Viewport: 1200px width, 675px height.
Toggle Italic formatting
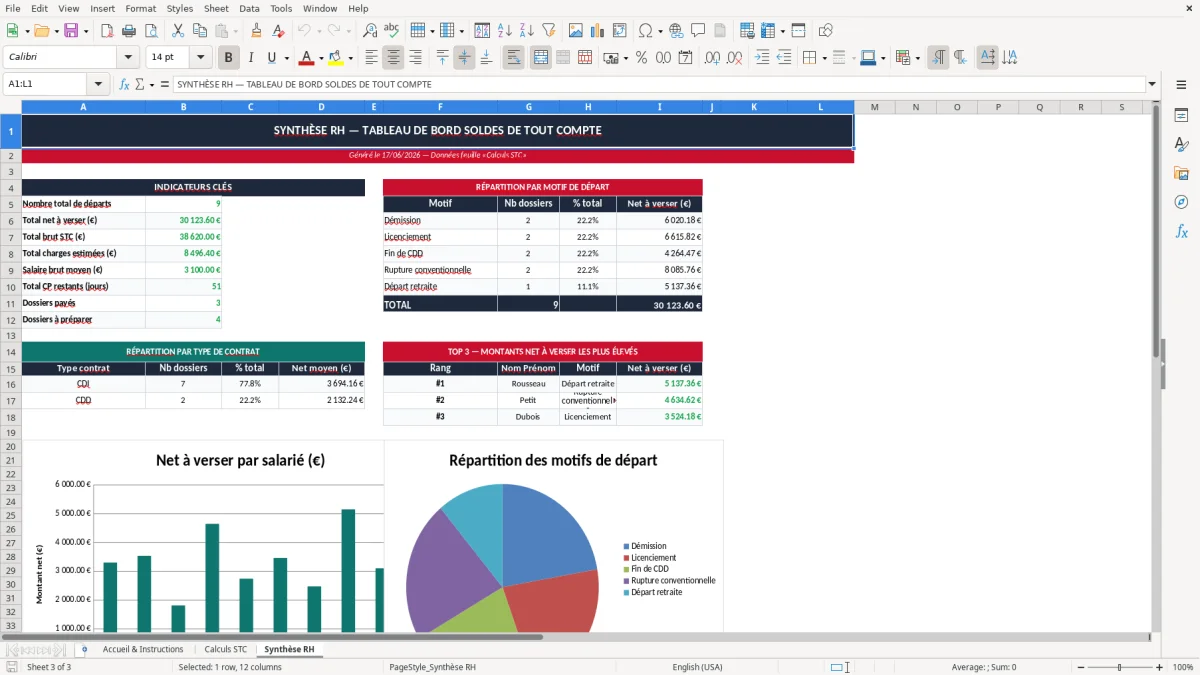pyautogui.click(x=250, y=58)
